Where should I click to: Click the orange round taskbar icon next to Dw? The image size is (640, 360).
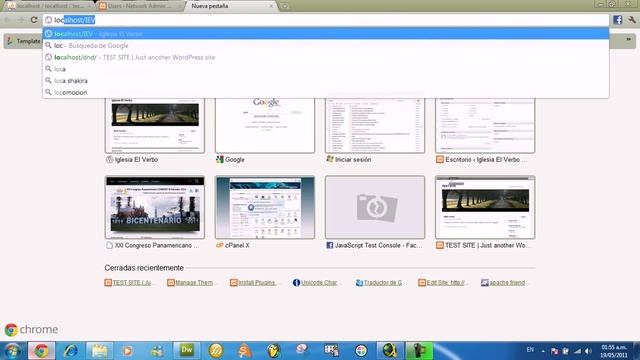[x=216, y=351]
